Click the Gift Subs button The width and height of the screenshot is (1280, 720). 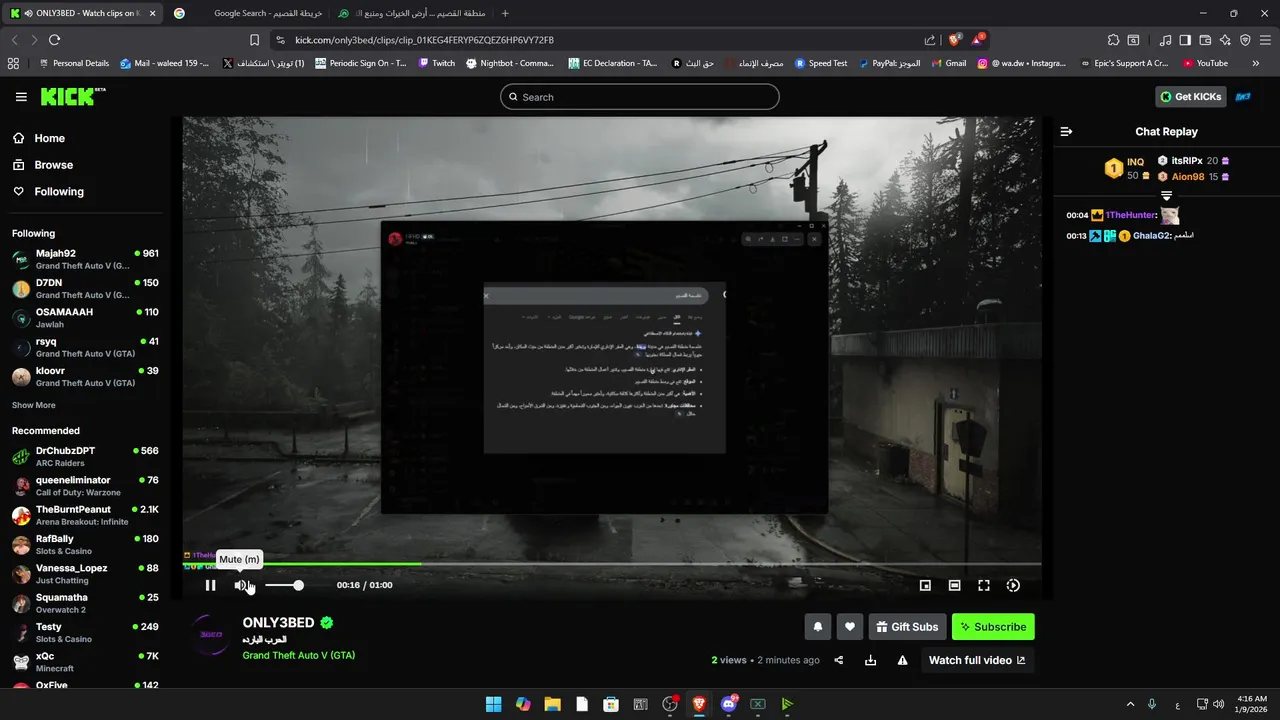point(907,627)
